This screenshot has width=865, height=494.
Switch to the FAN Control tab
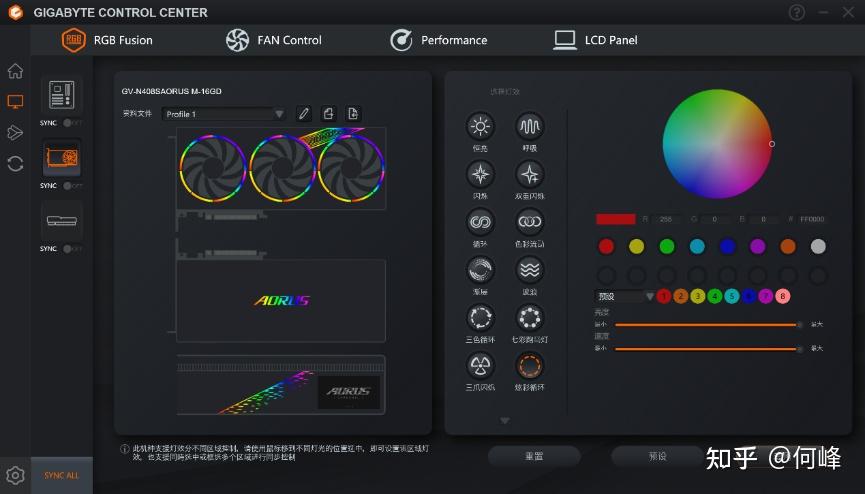point(274,40)
